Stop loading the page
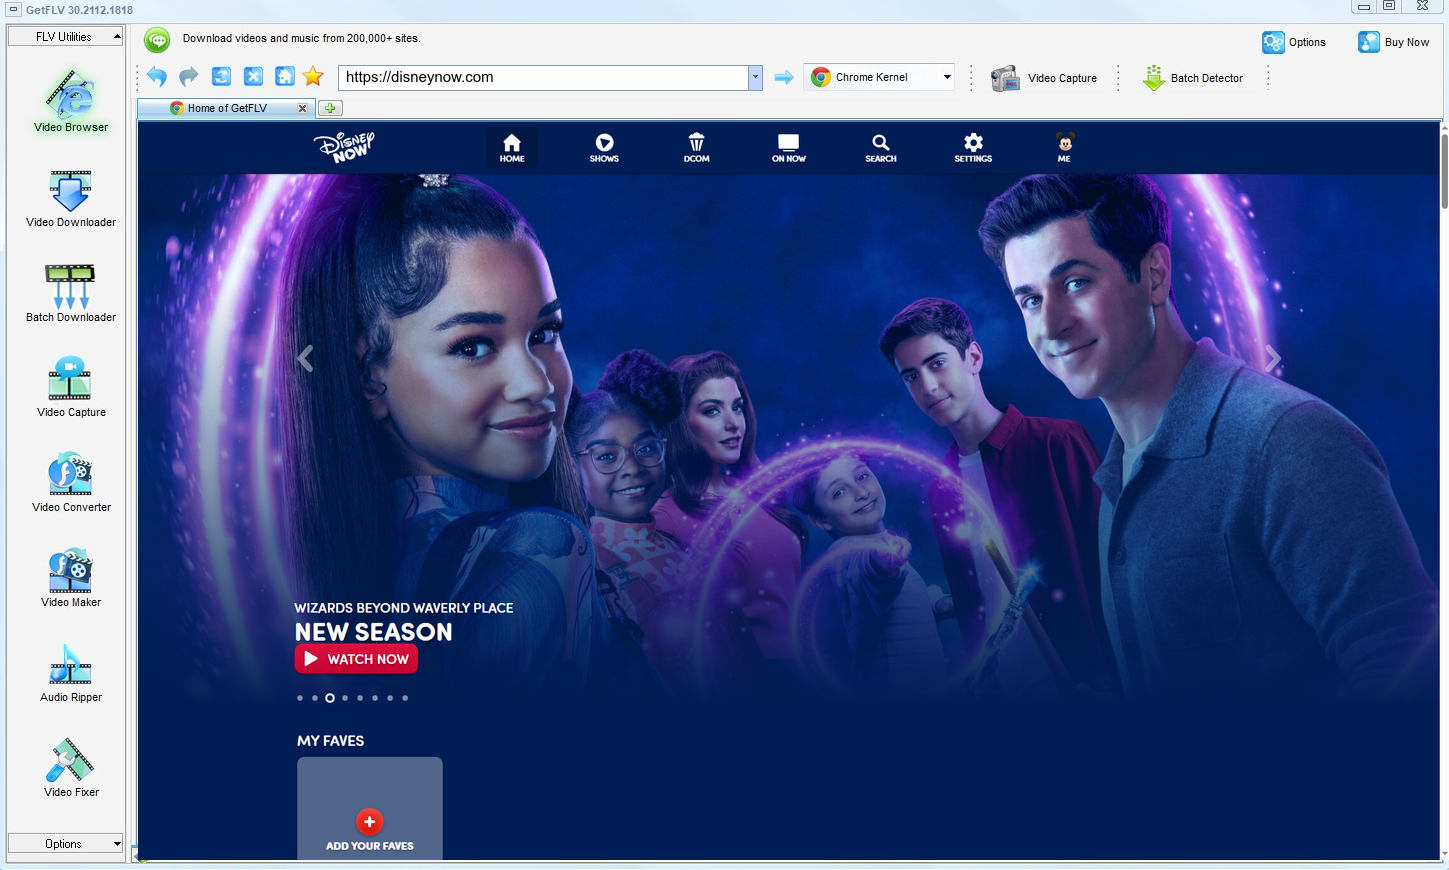The image size is (1449, 870). [253, 77]
